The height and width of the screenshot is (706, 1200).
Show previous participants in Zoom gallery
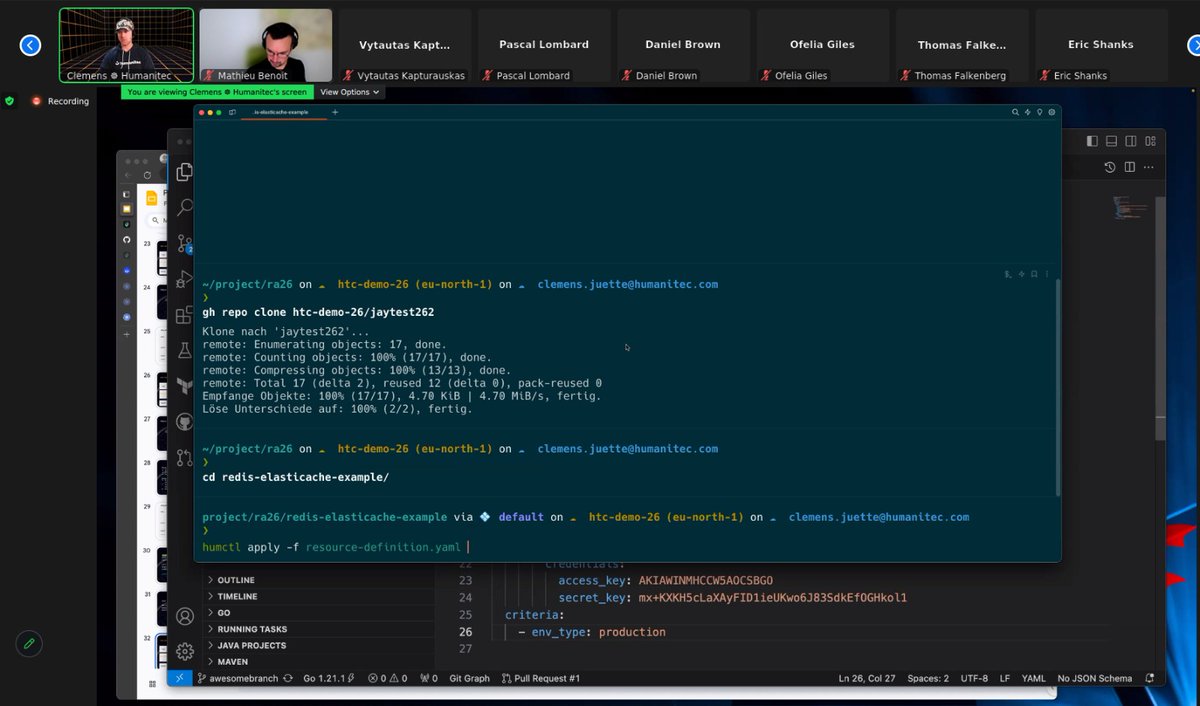[30, 45]
